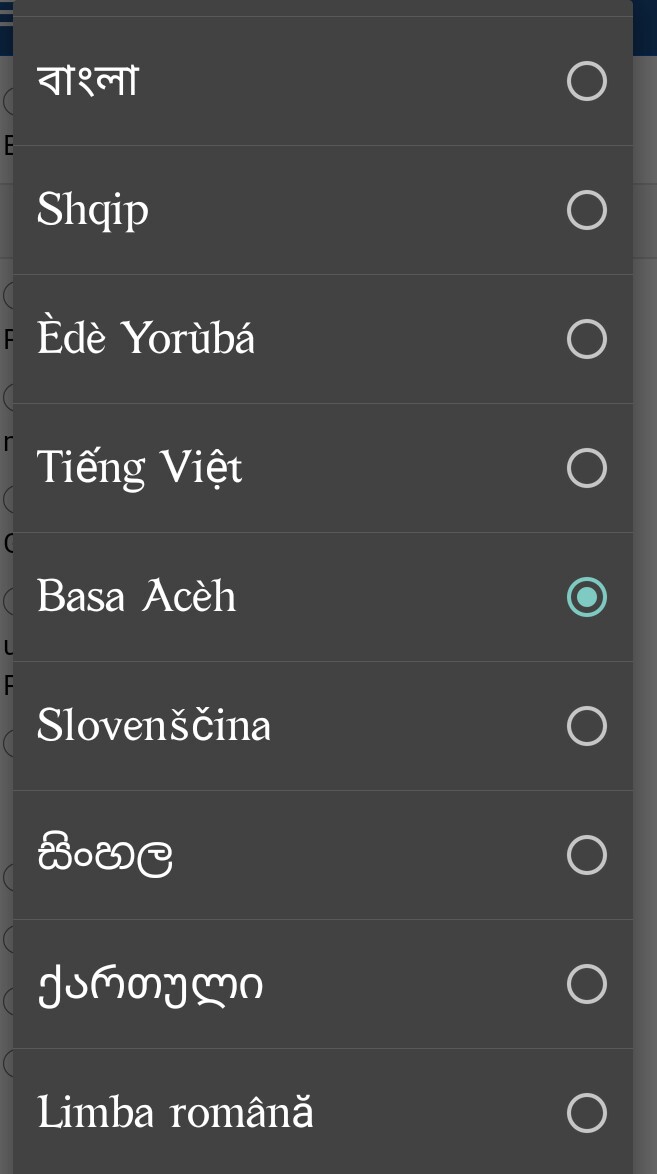657x1174 pixels.
Task: Click the selected Basa Acèh radio button
Action: click(586, 597)
